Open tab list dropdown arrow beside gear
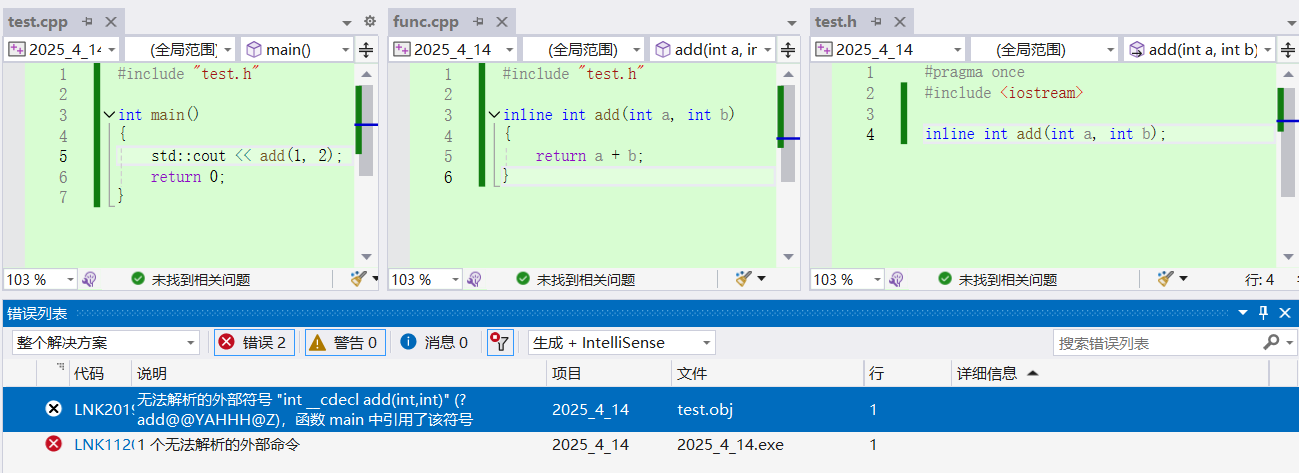1299x473 pixels. click(347, 22)
